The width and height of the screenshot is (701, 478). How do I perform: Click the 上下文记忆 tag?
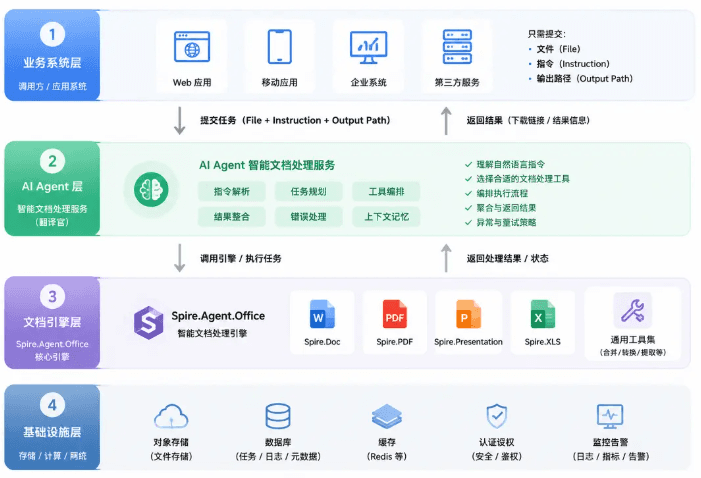click(x=386, y=217)
